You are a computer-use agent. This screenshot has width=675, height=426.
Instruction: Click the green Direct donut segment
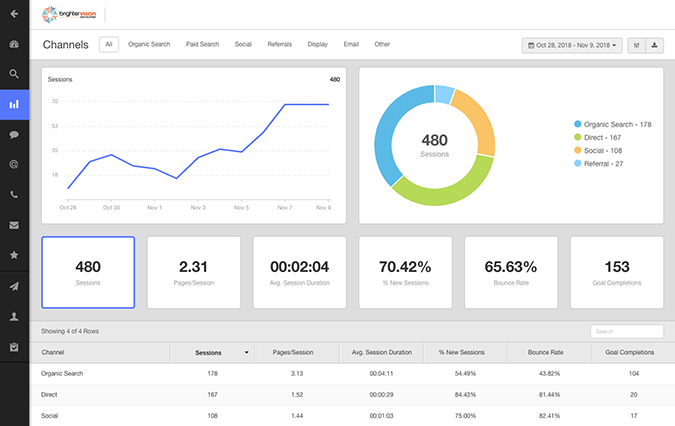[448, 194]
